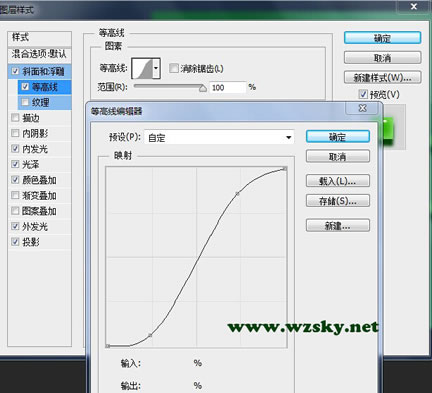Click the 载入 load button

pyautogui.click(x=338, y=181)
